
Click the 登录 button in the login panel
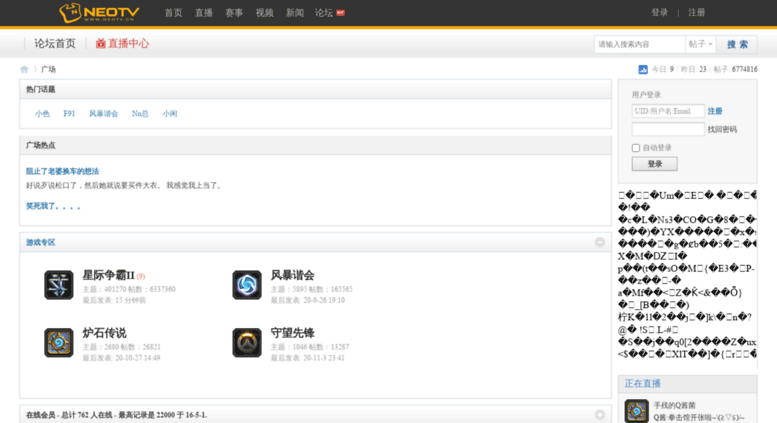tap(655, 164)
